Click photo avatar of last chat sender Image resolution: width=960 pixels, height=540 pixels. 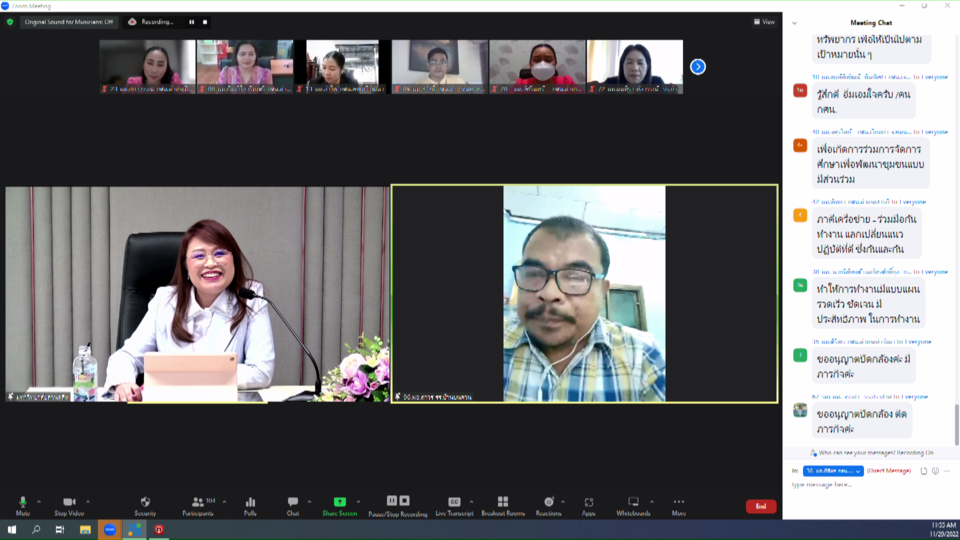(800, 410)
